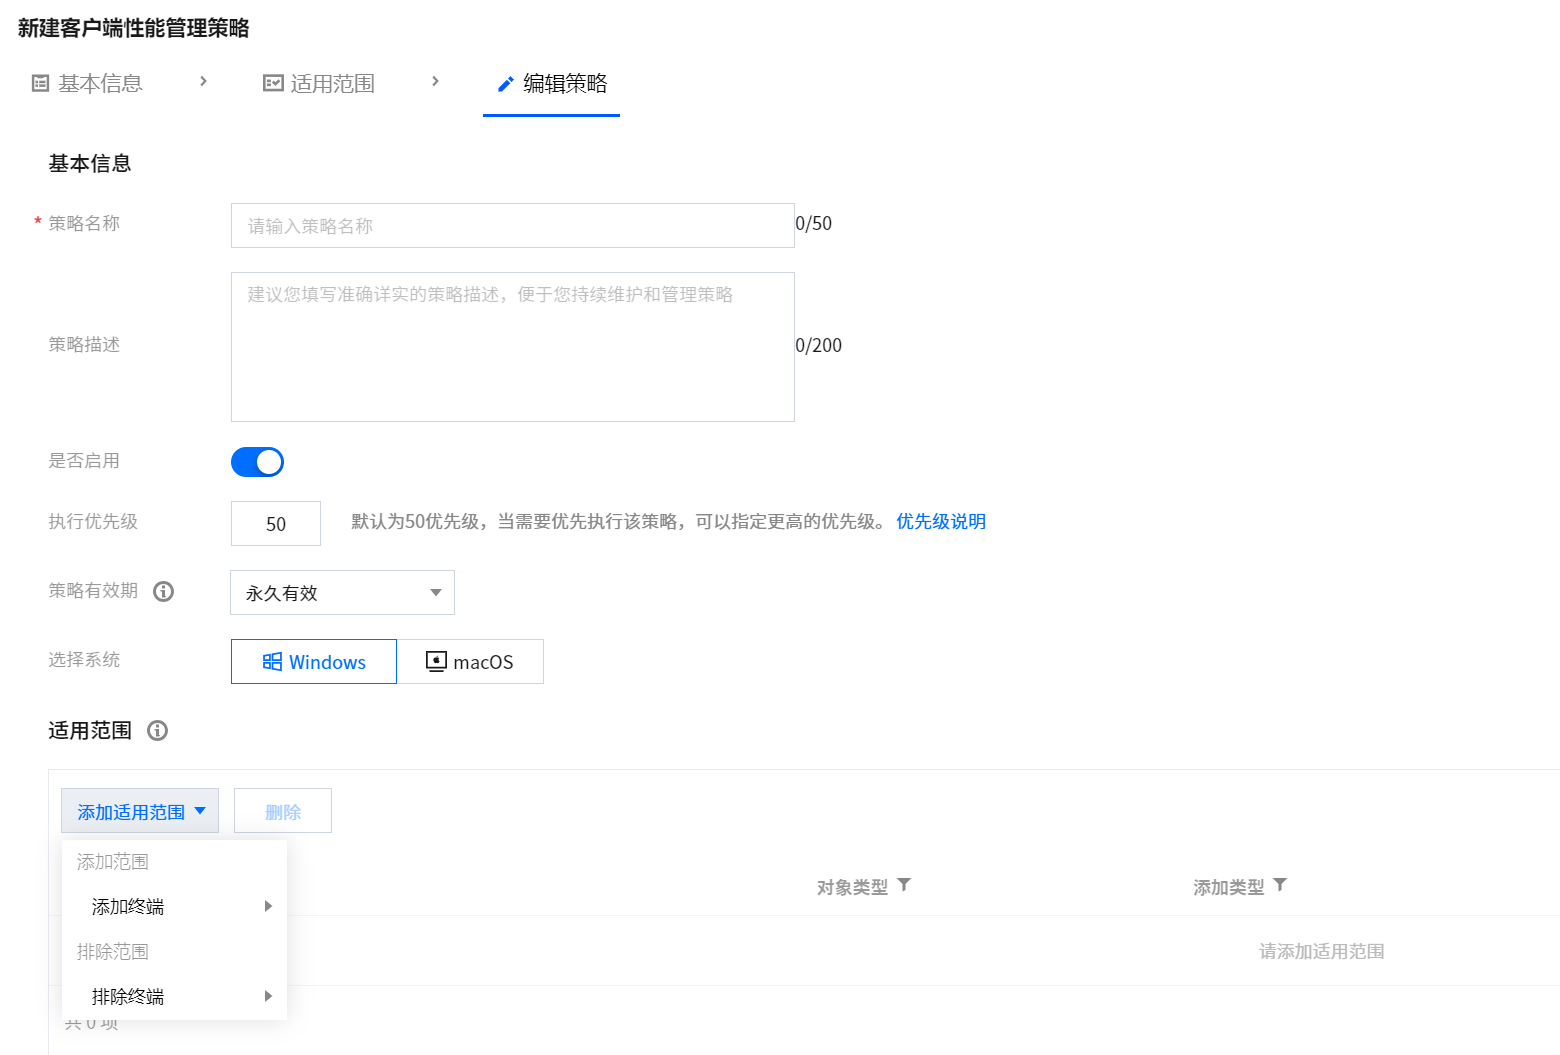This screenshot has height=1055, width=1560.
Task: Open the 添加适用范围 dropdown button
Action: [140, 811]
